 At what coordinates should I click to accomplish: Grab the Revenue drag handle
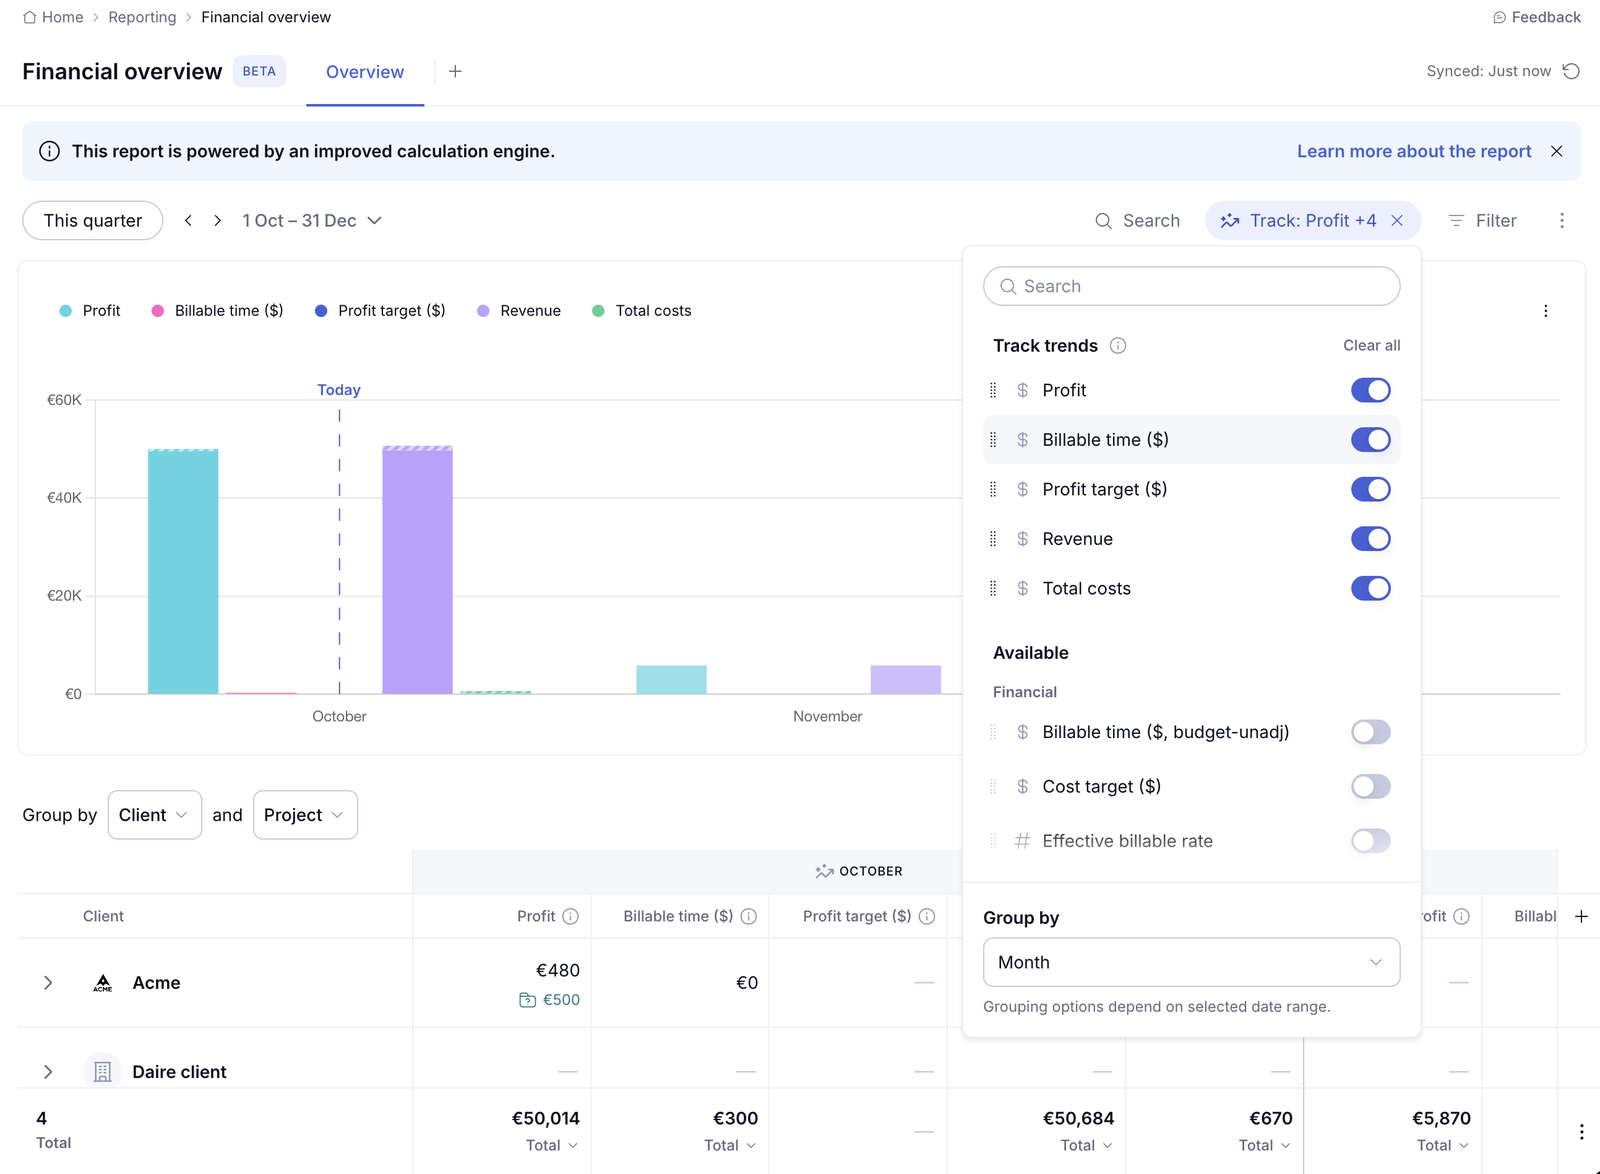tap(993, 539)
